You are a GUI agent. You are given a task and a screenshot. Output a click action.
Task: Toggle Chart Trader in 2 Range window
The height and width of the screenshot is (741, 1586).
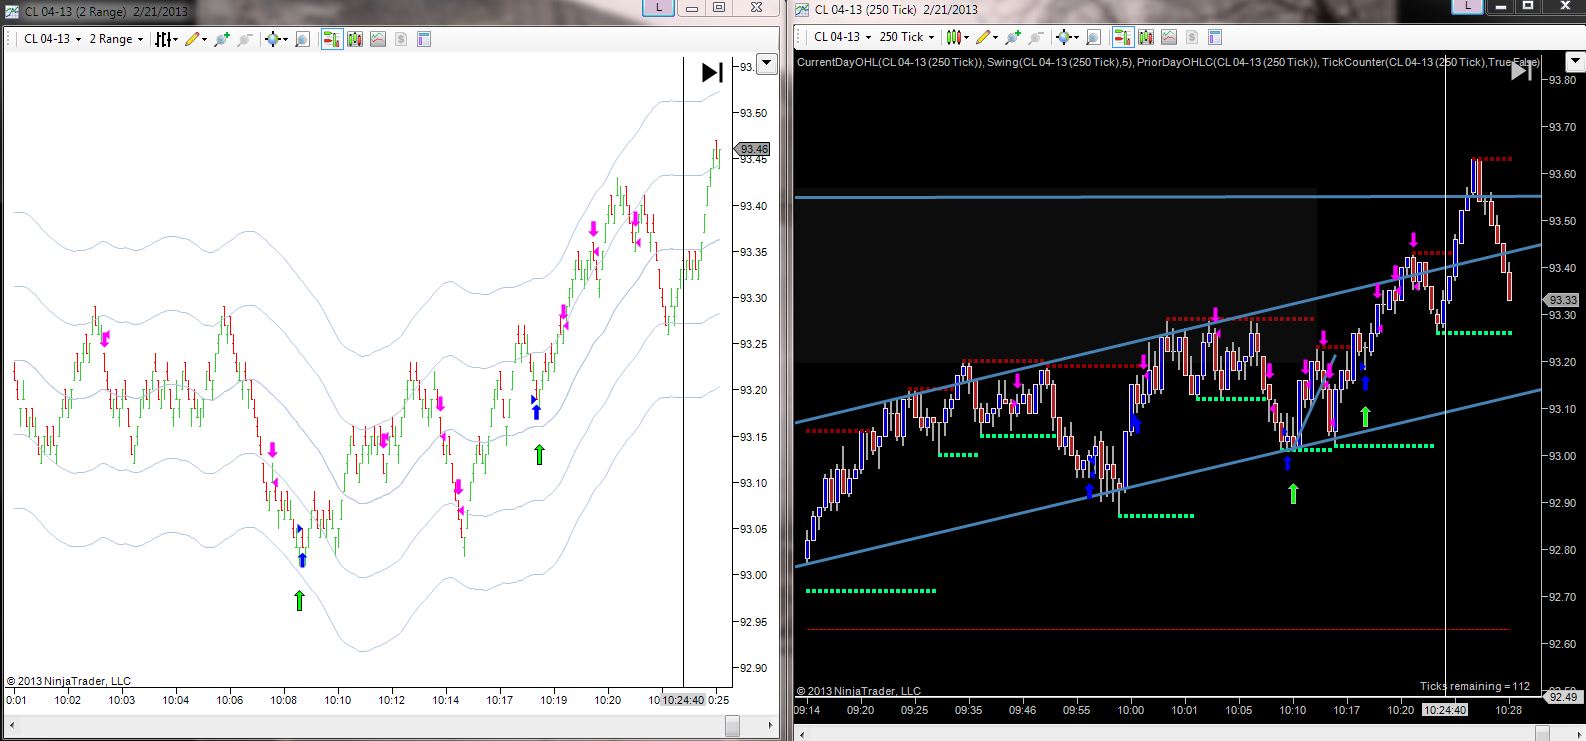pyautogui.click(x=332, y=39)
